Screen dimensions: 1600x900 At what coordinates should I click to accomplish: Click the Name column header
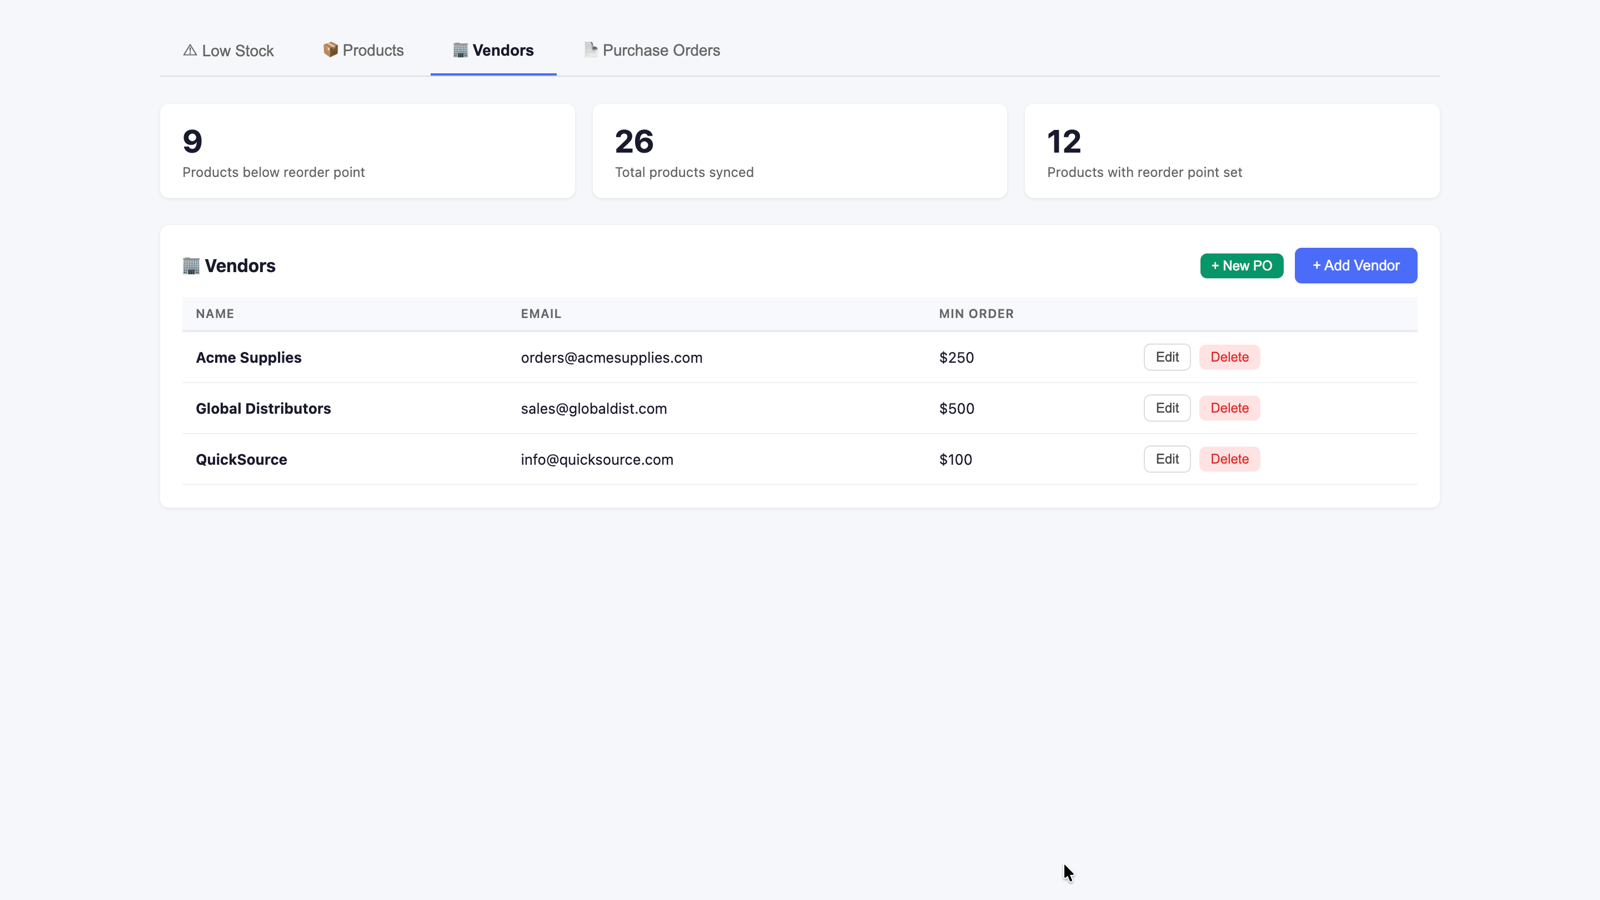[215, 314]
